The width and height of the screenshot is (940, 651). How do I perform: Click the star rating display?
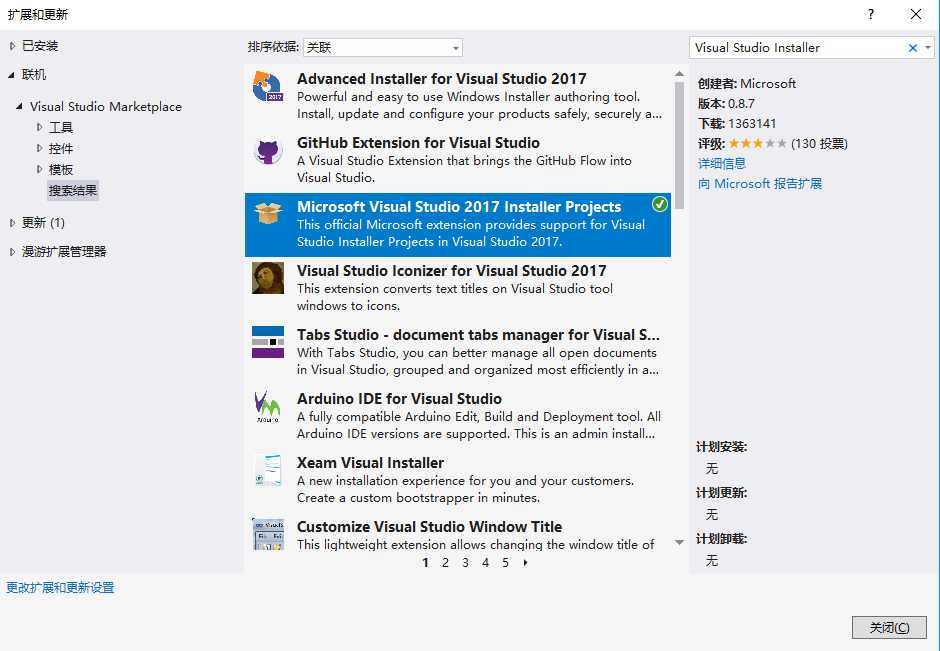pos(758,143)
